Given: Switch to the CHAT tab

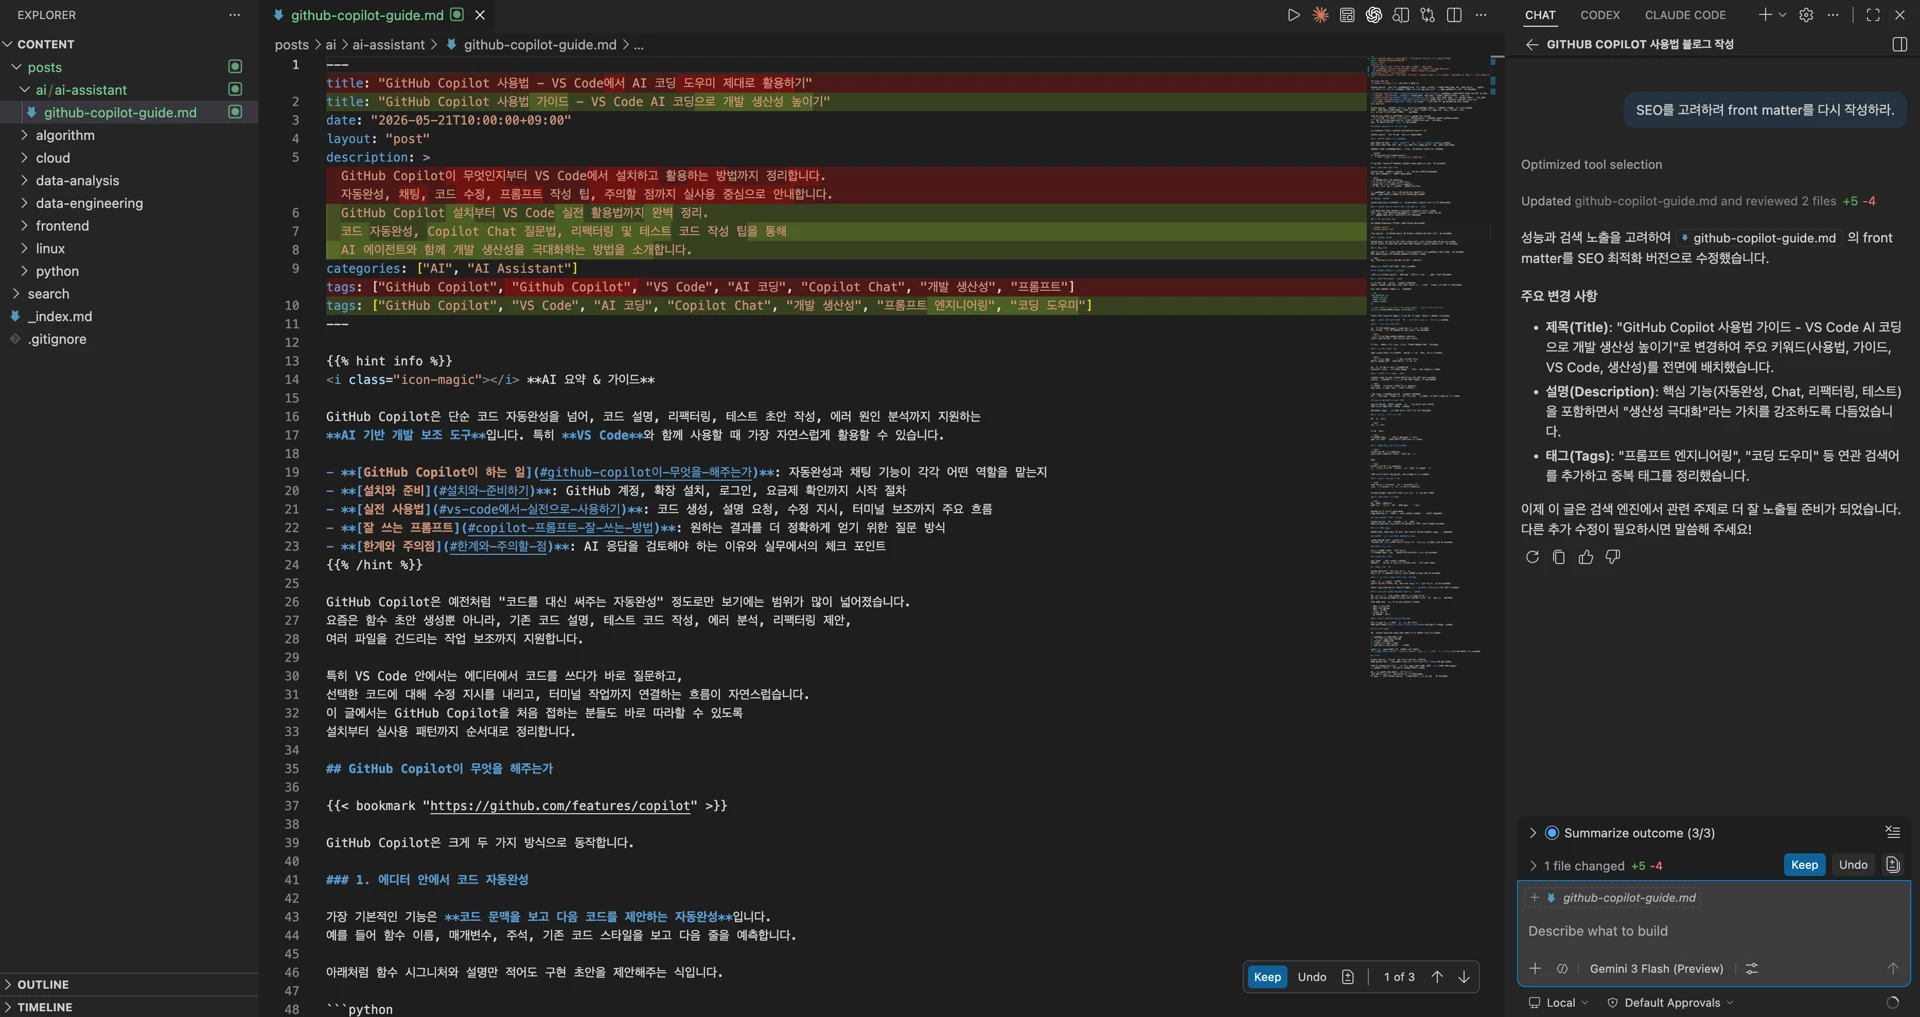Looking at the screenshot, I should coord(1540,15).
